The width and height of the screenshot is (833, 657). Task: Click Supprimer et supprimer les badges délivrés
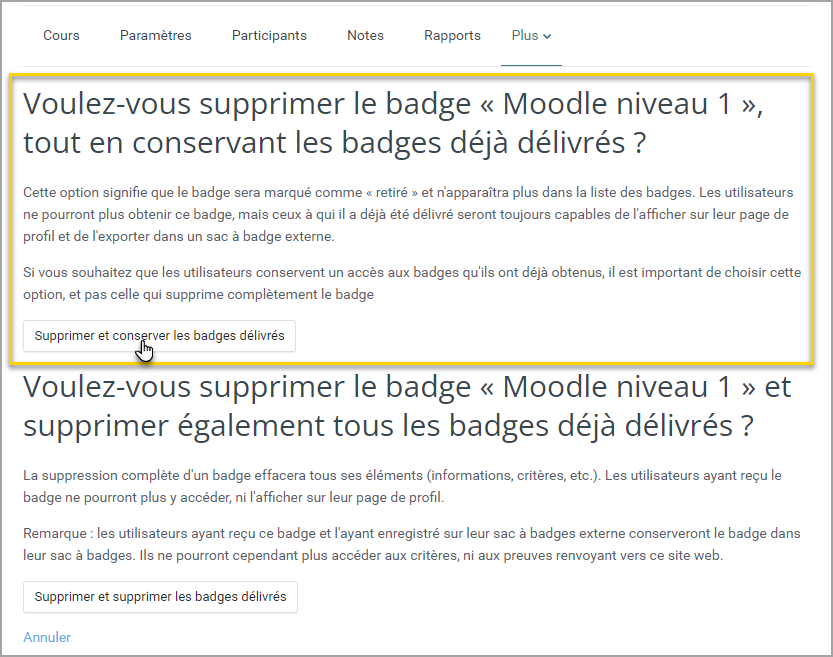tap(160, 597)
